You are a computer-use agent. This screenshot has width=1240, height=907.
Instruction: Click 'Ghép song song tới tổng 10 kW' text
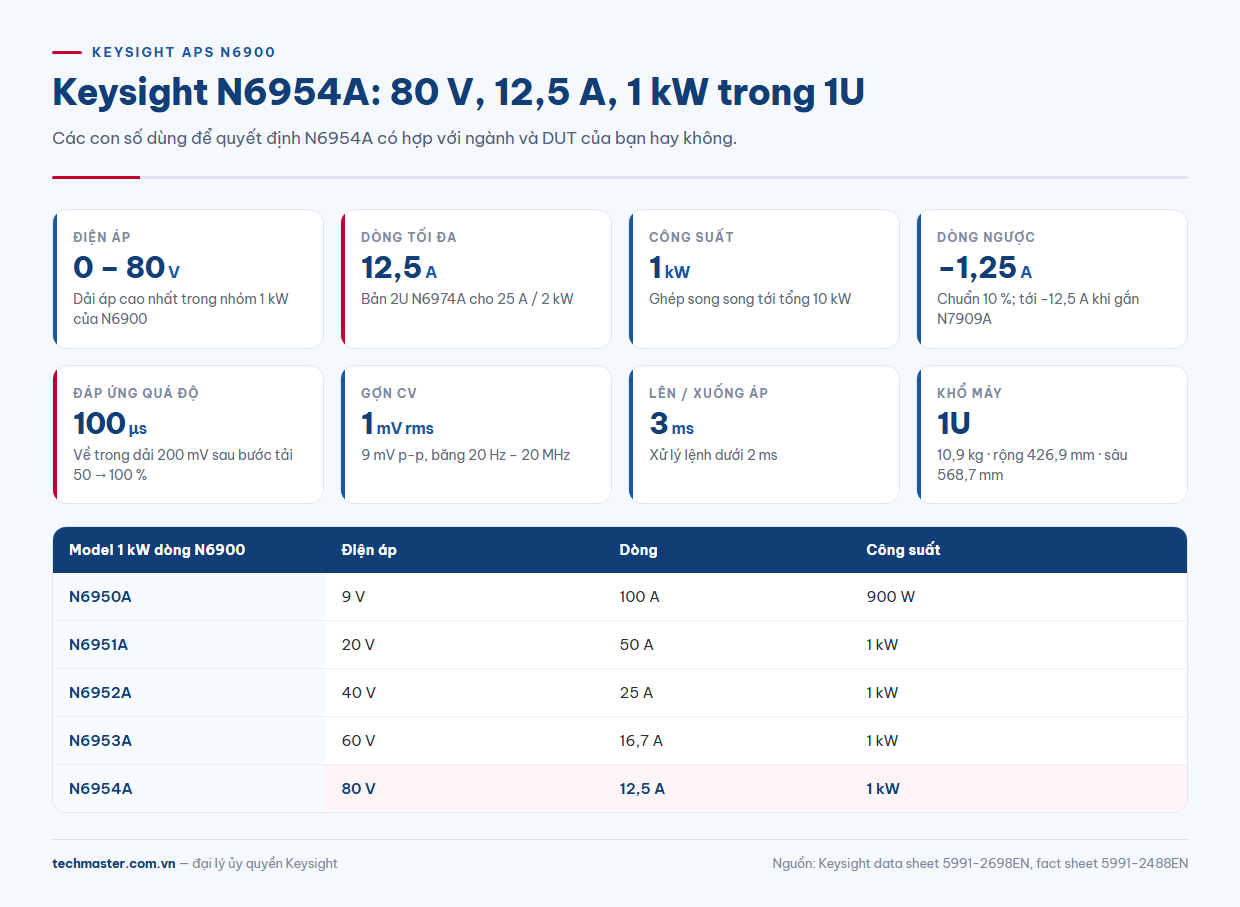[750, 299]
